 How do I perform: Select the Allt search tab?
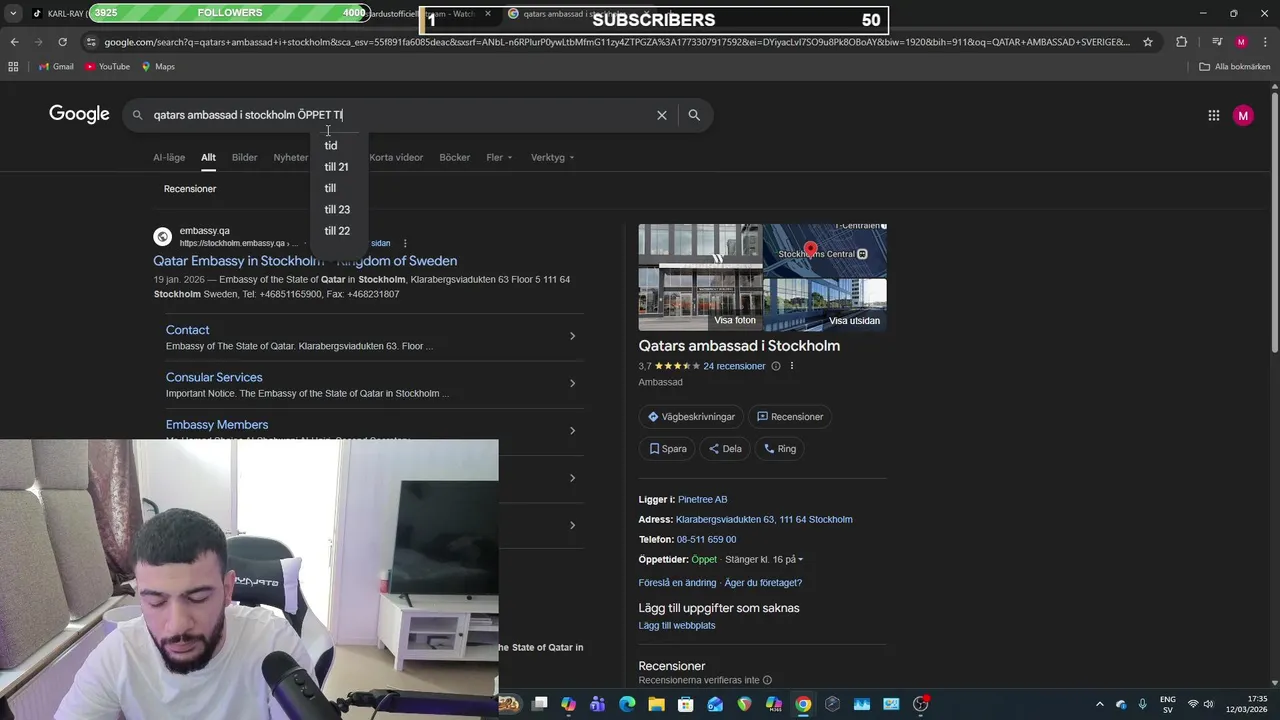coord(208,157)
